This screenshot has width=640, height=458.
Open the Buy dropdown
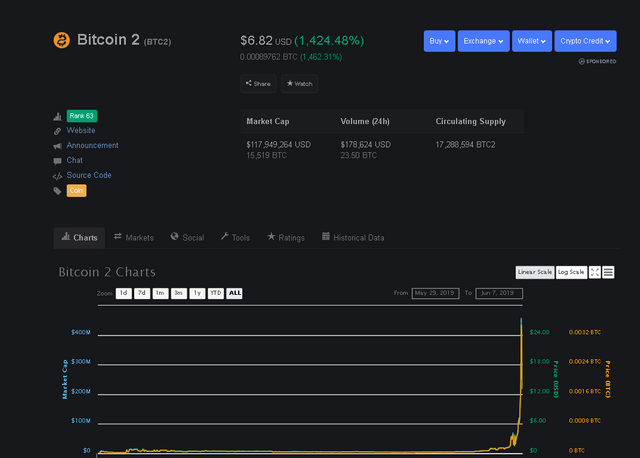(x=439, y=41)
